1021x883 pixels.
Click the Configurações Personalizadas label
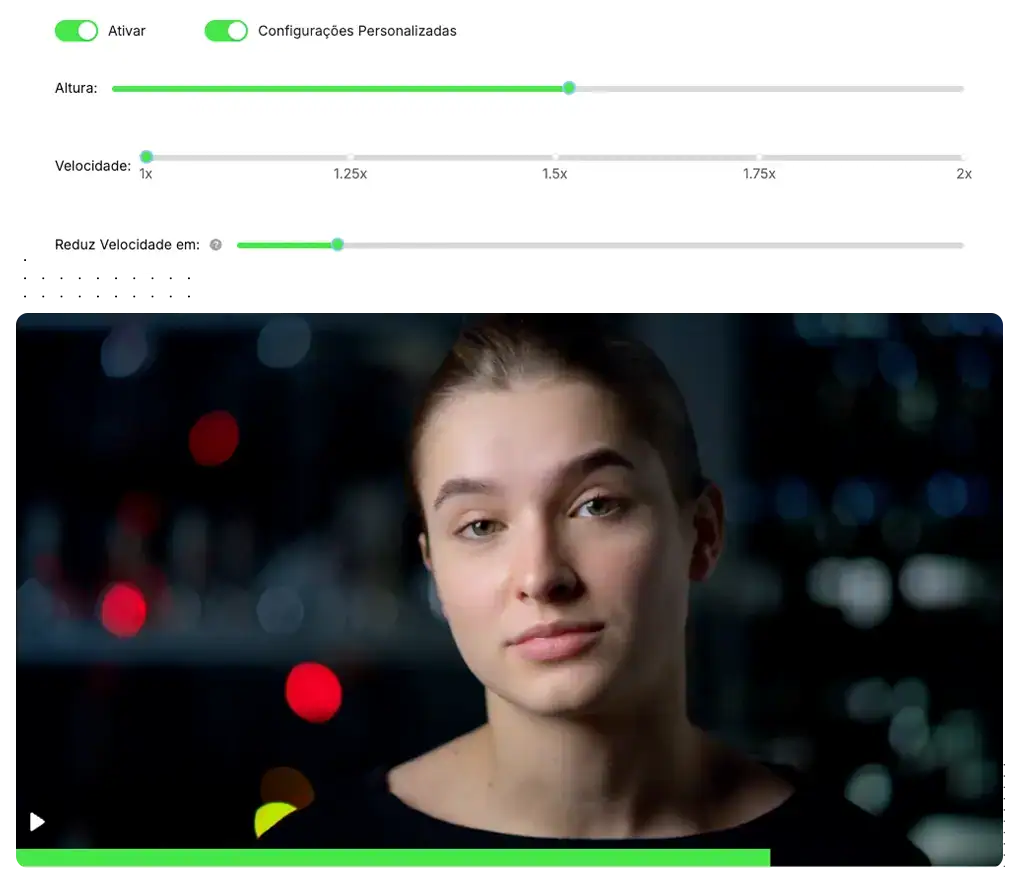click(x=357, y=31)
